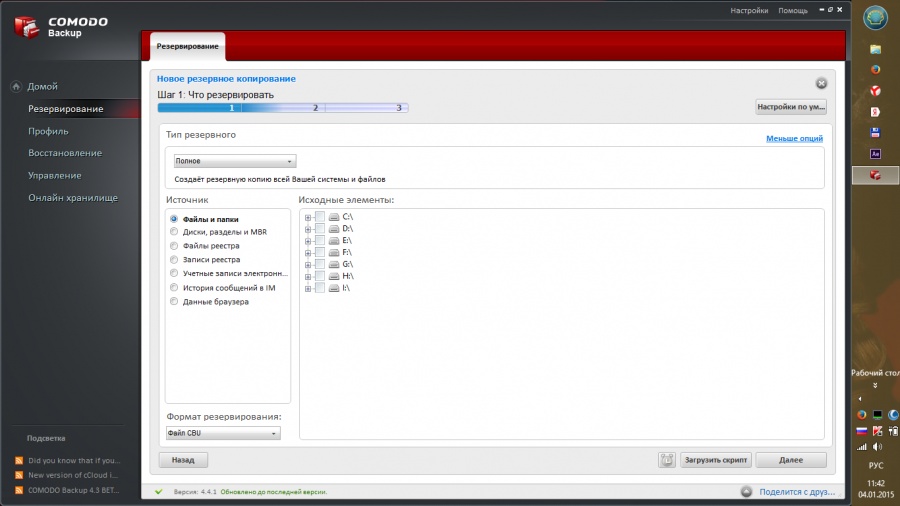
Task: Open Управление in the sidebar
Action: pyautogui.click(x=55, y=176)
